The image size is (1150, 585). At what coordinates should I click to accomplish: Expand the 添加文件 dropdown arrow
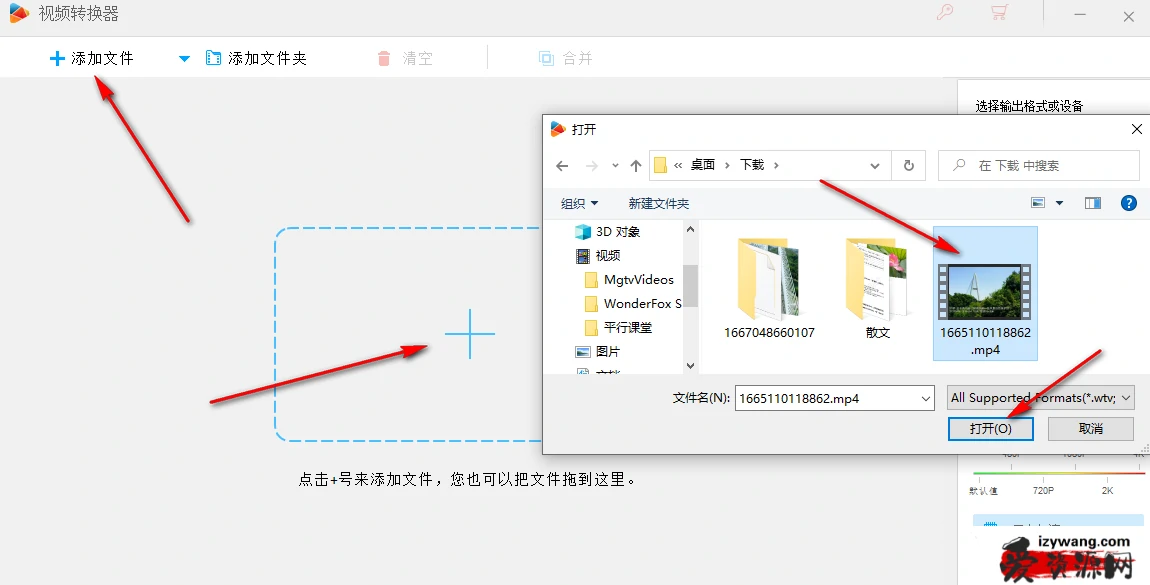[x=184, y=59]
